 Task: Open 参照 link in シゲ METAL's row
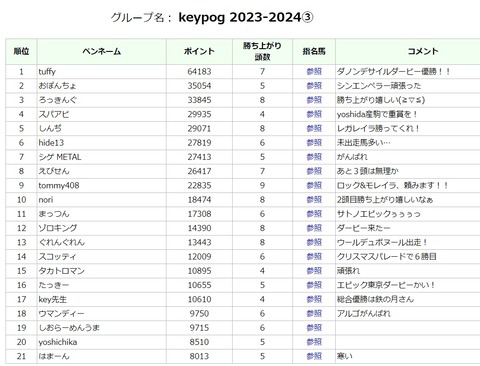pyautogui.click(x=314, y=157)
